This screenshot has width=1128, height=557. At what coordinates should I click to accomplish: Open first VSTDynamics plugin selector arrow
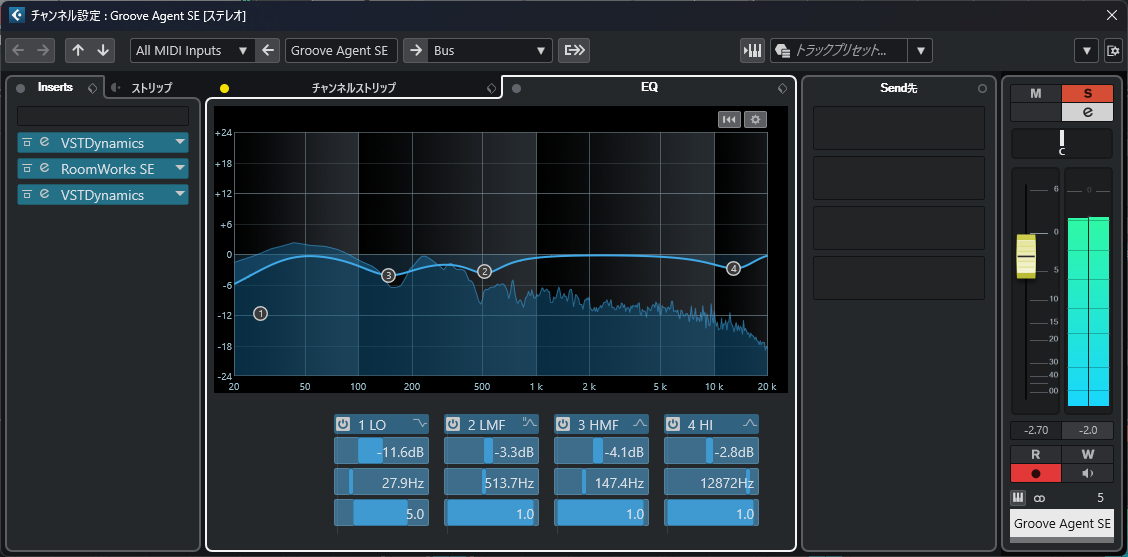[180, 142]
